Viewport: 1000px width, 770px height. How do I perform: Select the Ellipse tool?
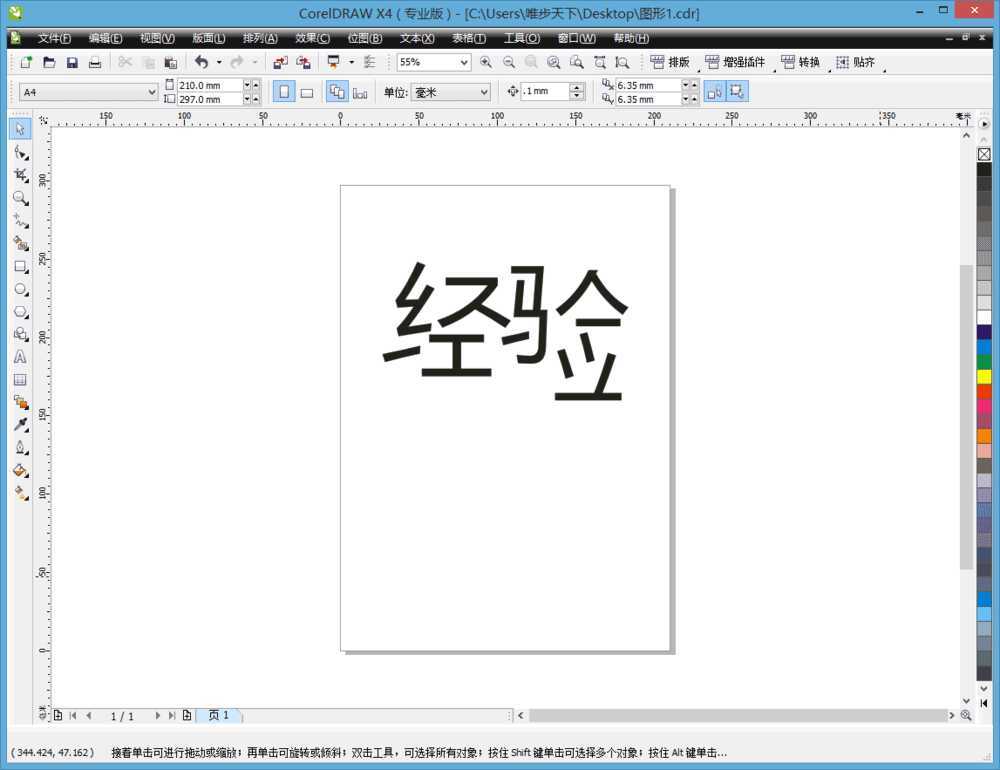(x=20, y=289)
